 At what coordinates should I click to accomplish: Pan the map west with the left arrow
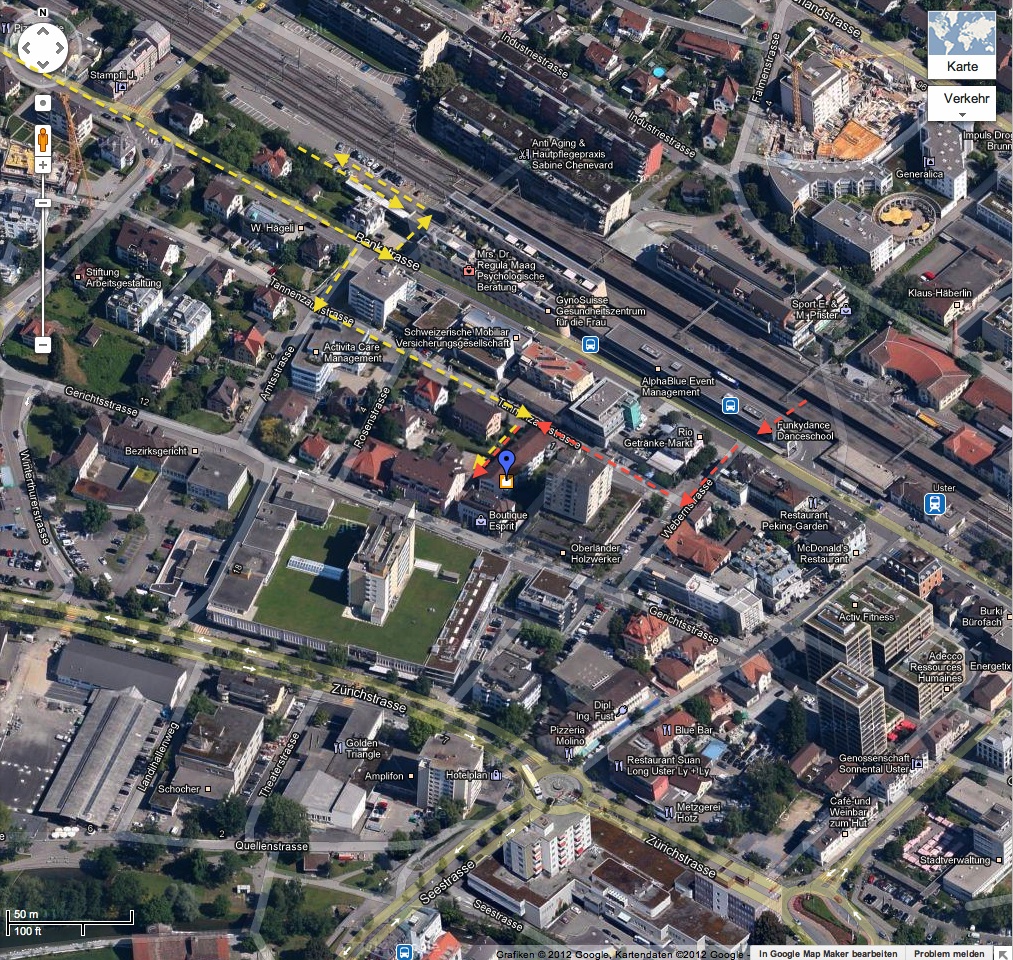[x=27, y=47]
